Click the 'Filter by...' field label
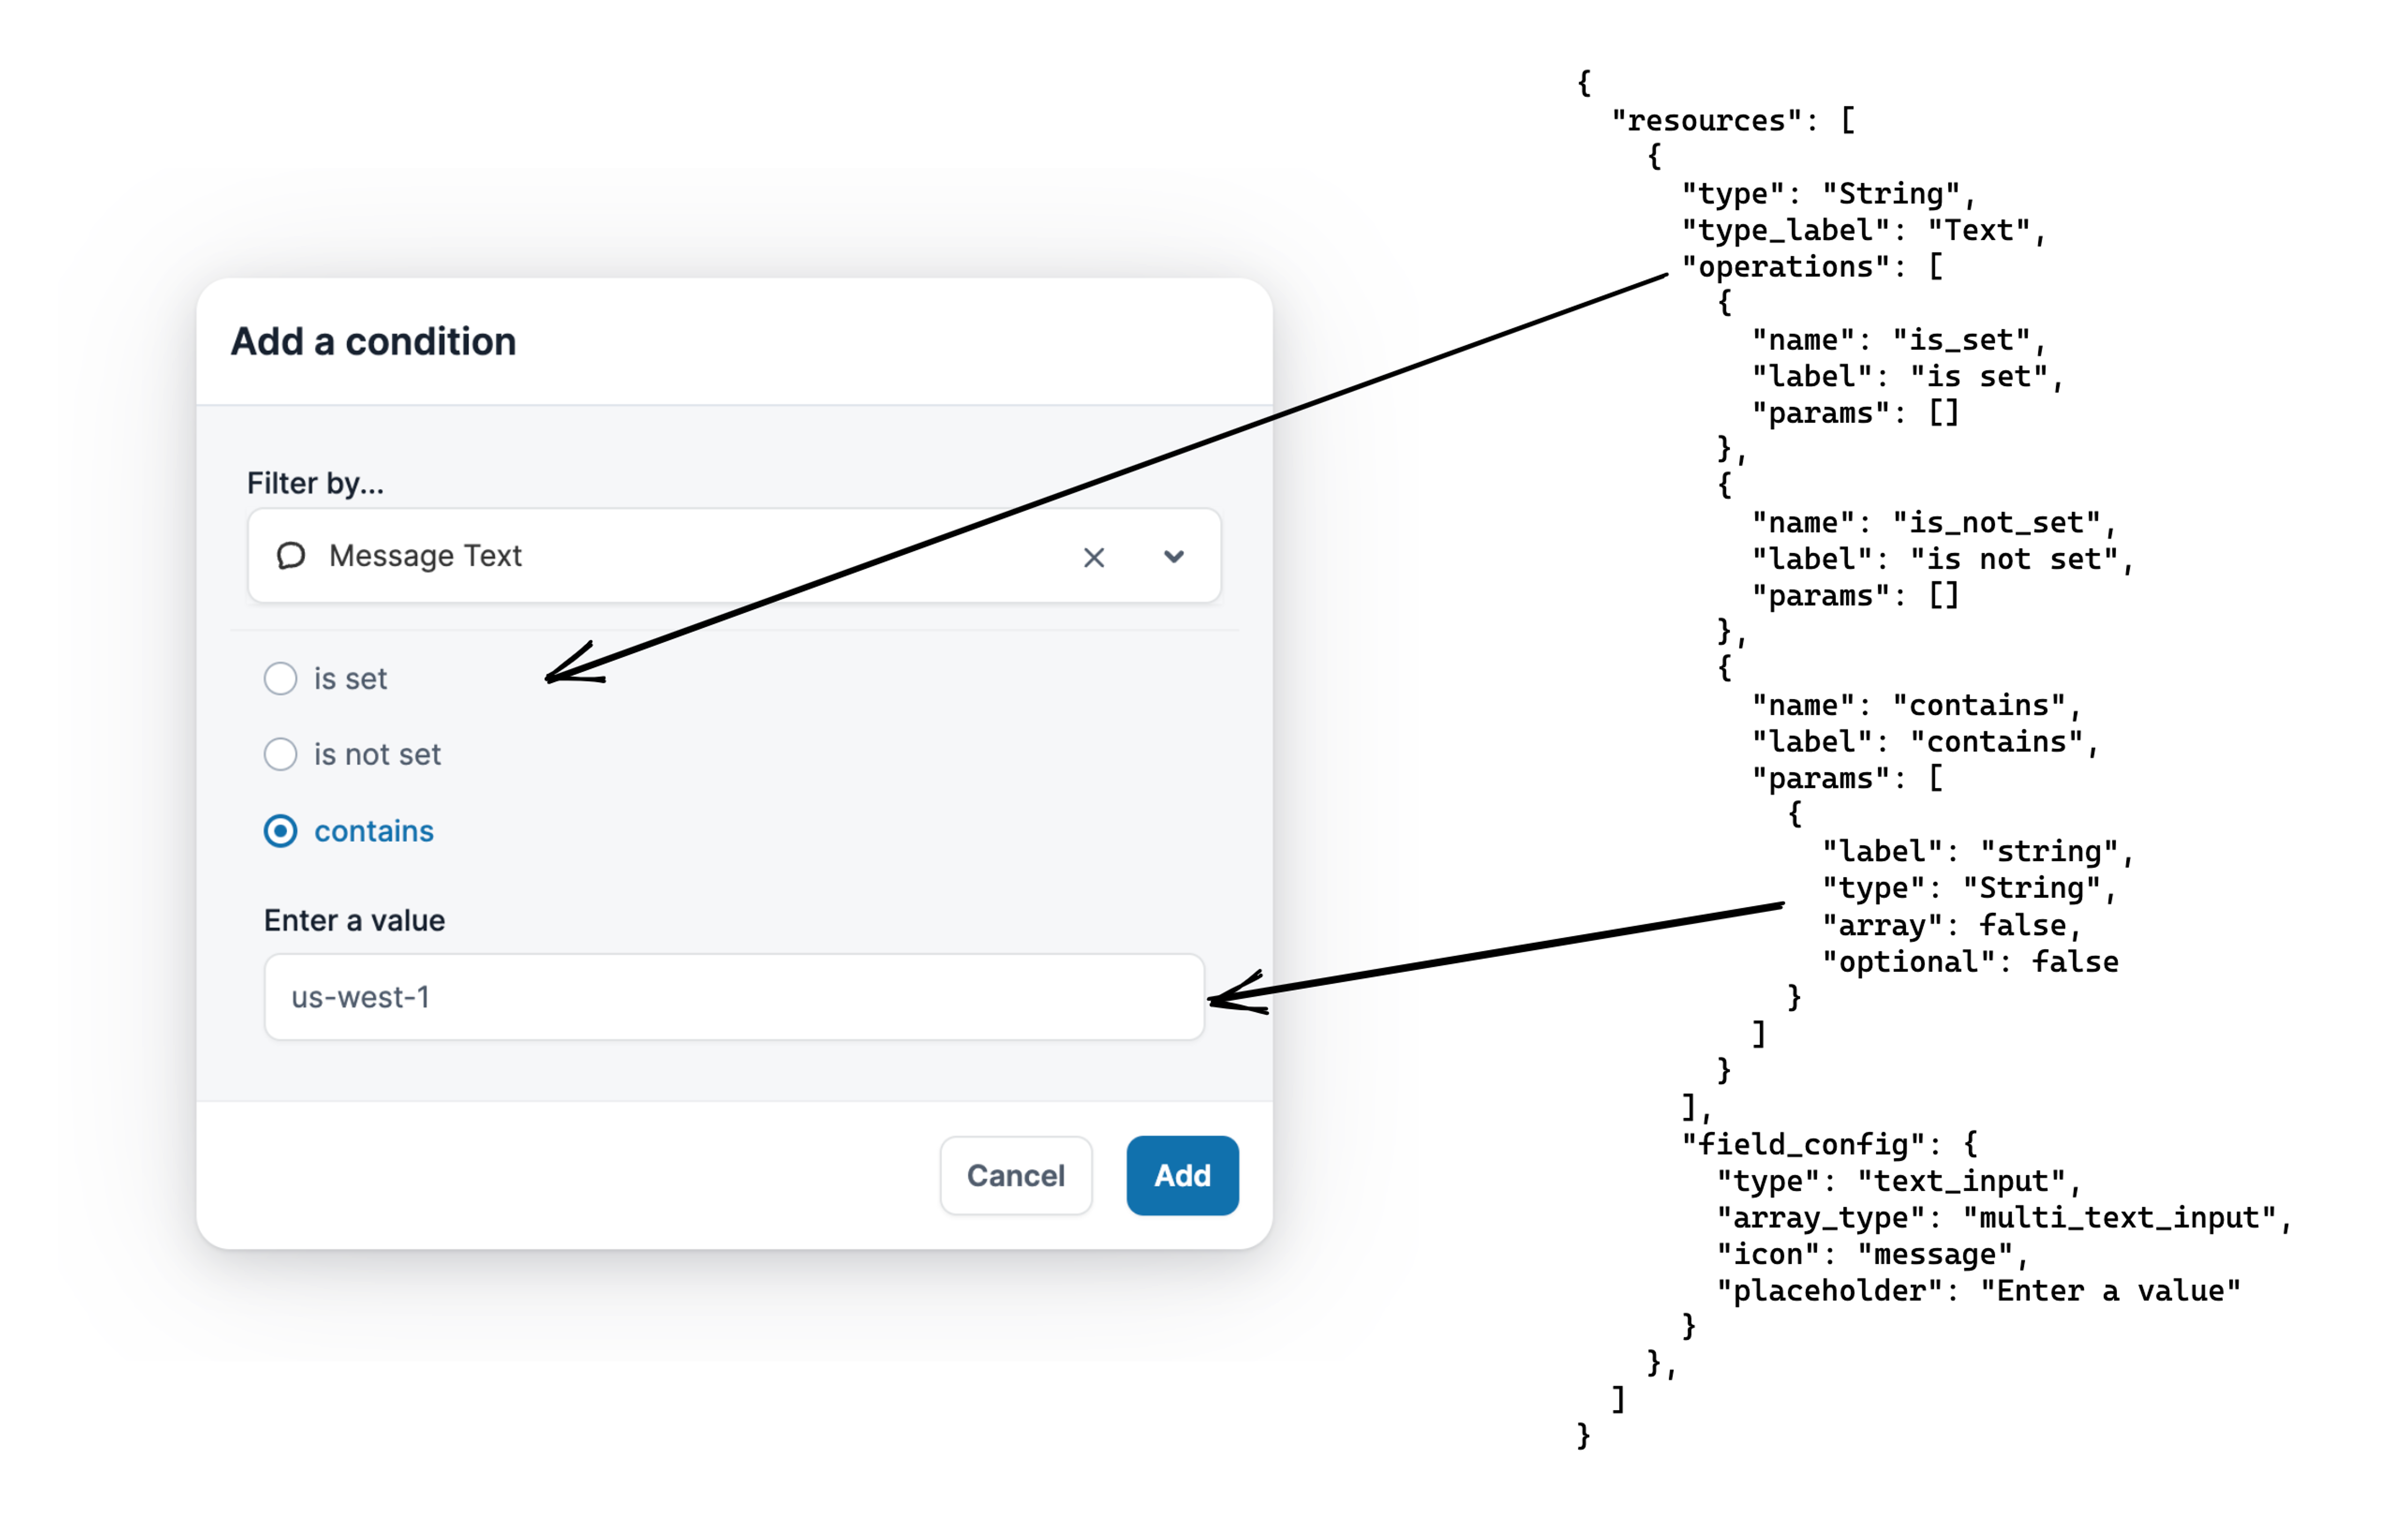This screenshot has width=2408, height=1528. [x=315, y=484]
